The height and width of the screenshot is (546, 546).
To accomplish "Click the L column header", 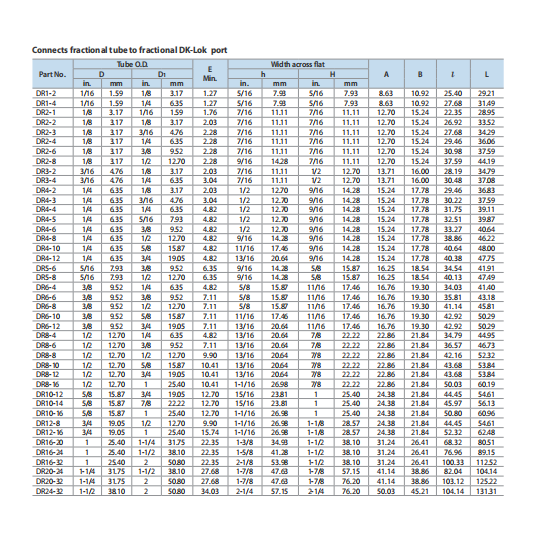I will tap(487, 74).
